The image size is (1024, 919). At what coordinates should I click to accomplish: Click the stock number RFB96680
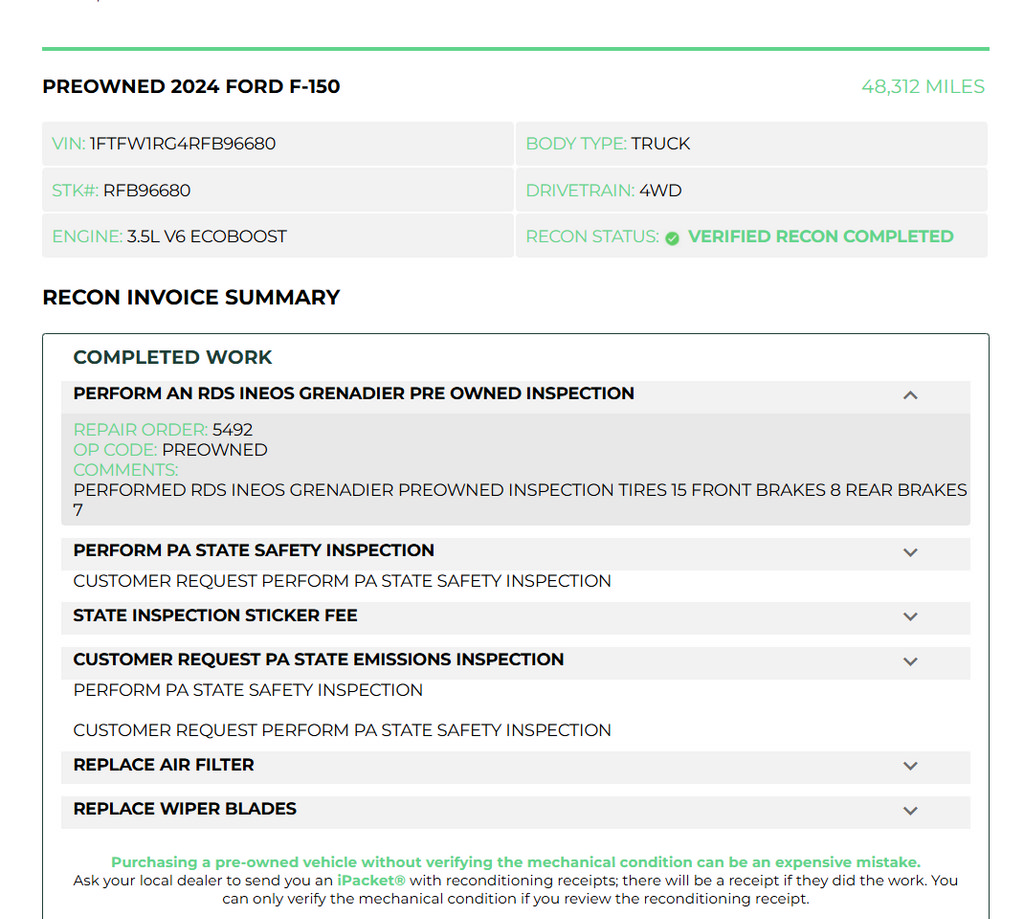(147, 191)
